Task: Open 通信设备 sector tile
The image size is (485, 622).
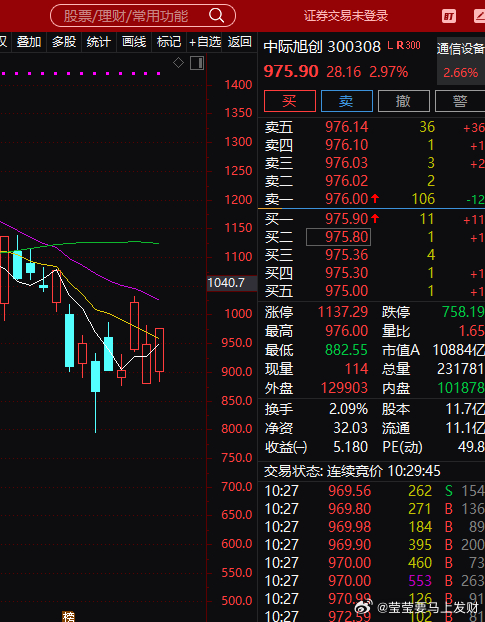Action: pos(461,61)
